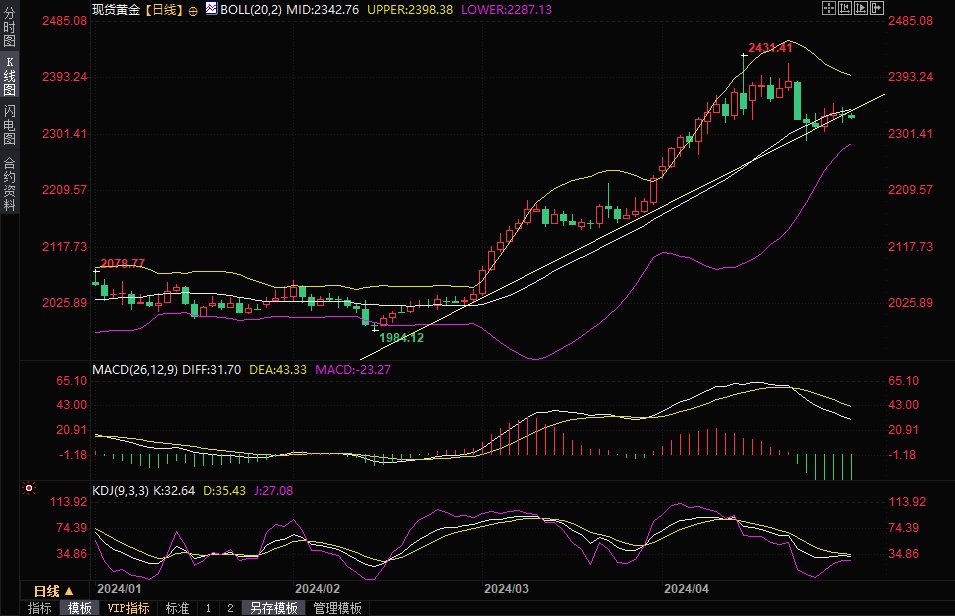
Task: Open 闪电图 view in left sidebar
Action: click(x=9, y=125)
